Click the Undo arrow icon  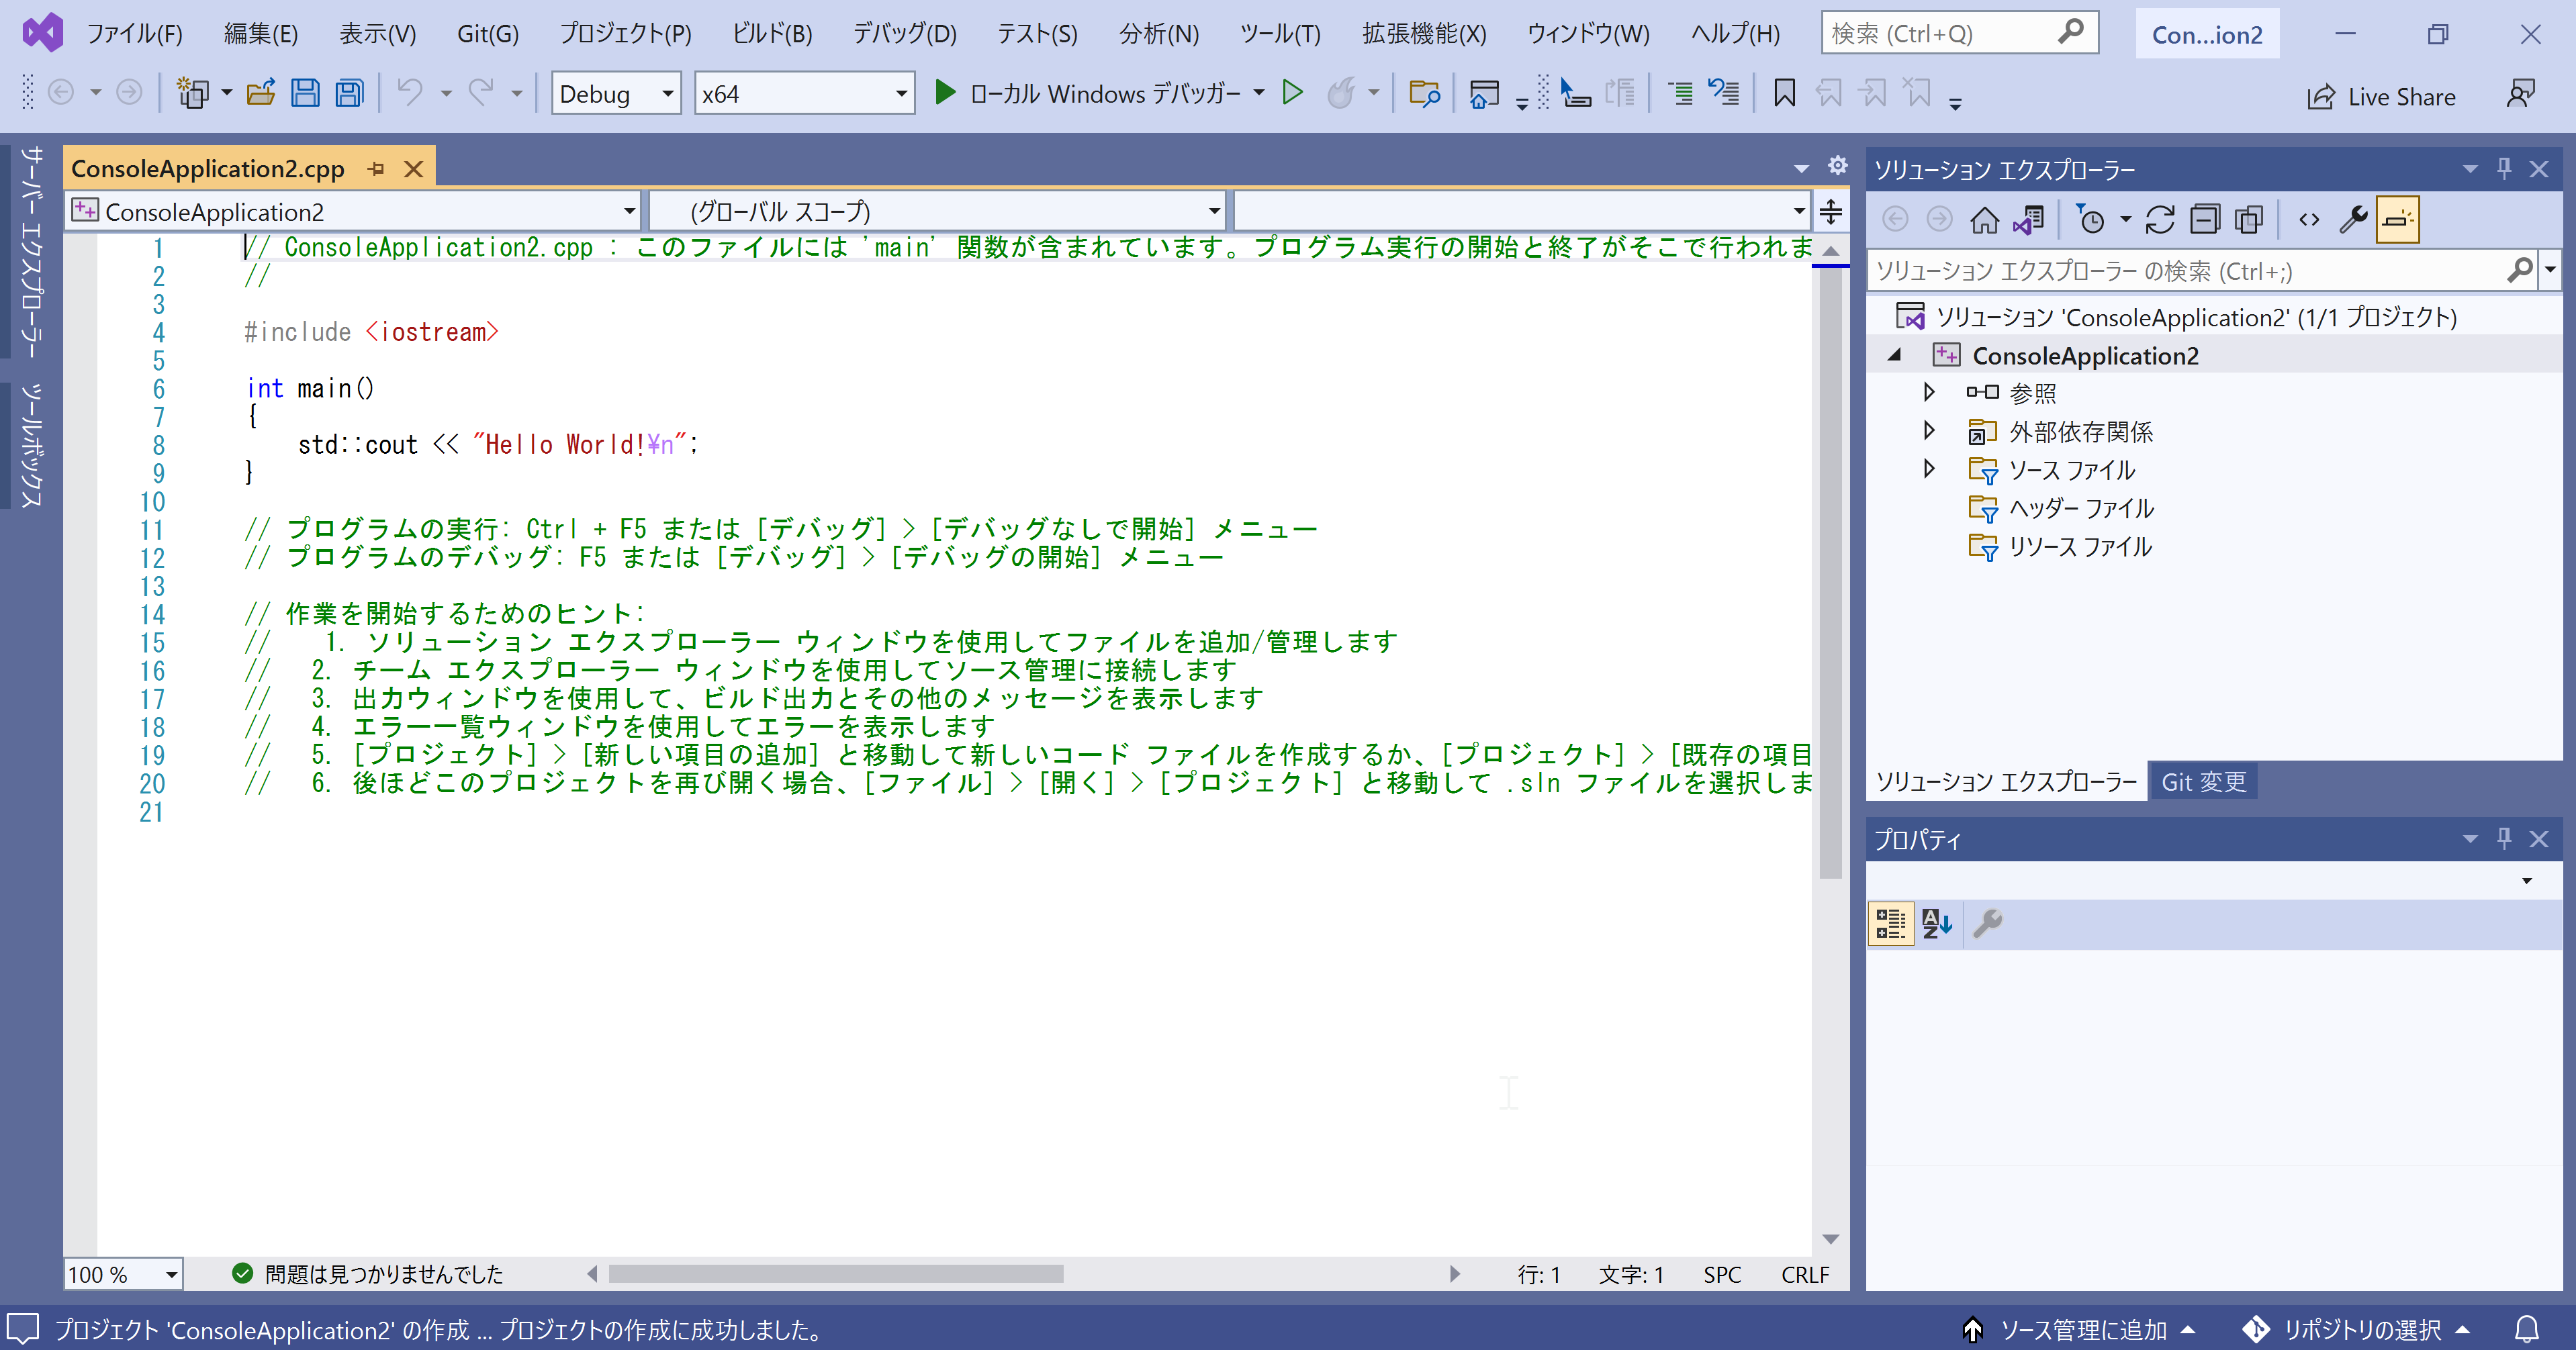(409, 93)
